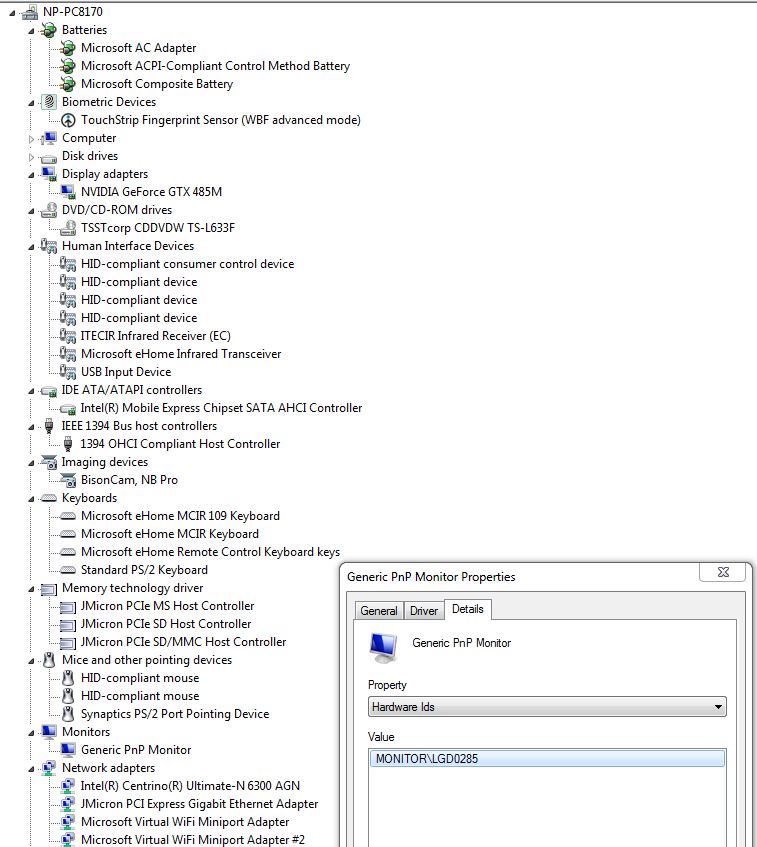Click the Imaging devices camera icon
This screenshot has height=847, width=757.
[49, 462]
